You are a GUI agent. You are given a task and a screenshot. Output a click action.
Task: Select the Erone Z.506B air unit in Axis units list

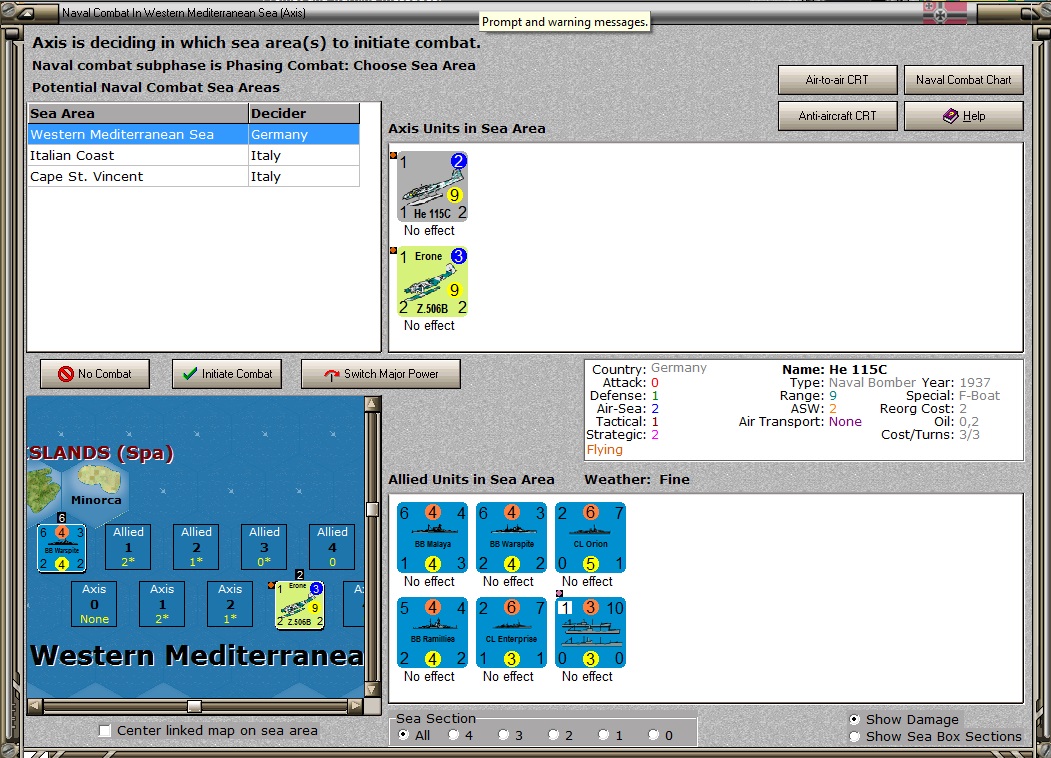click(x=432, y=281)
